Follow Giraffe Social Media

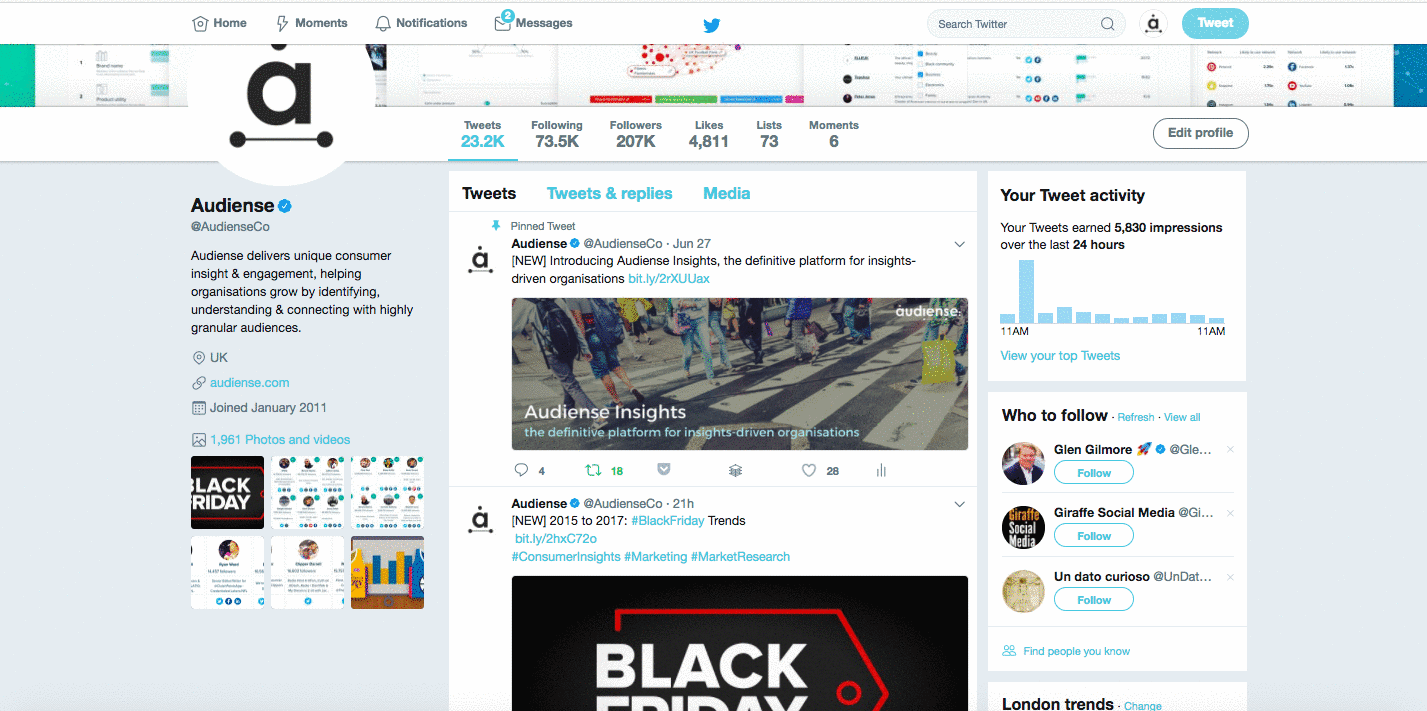click(1094, 536)
